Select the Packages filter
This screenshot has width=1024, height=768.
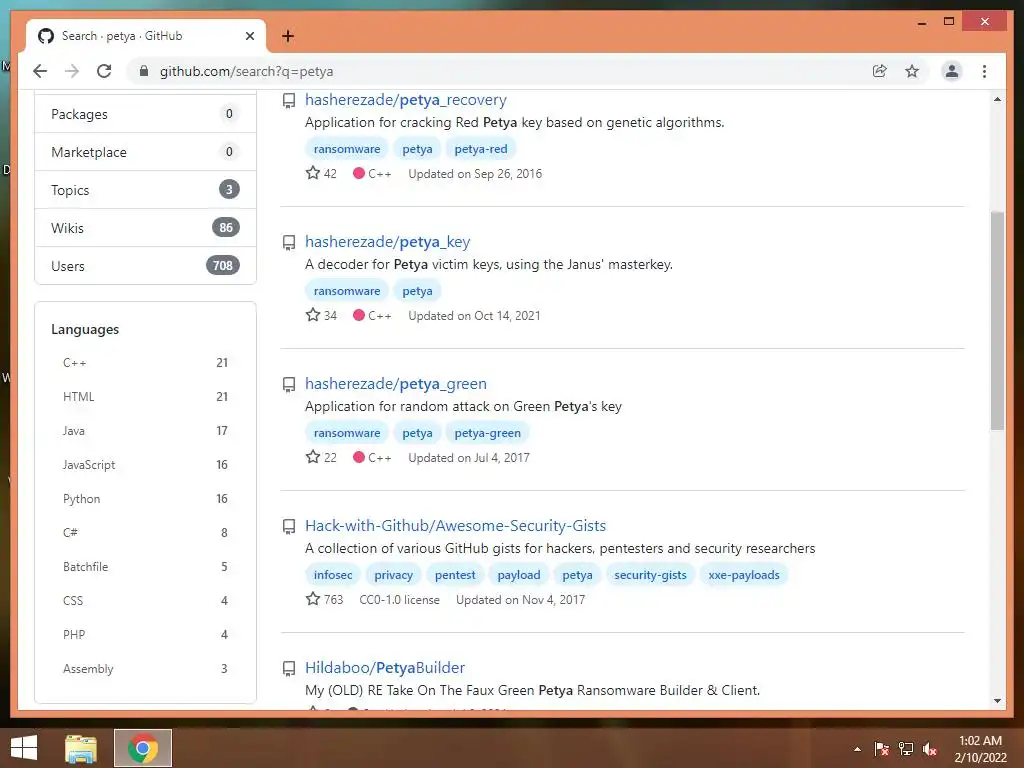(145, 114)
